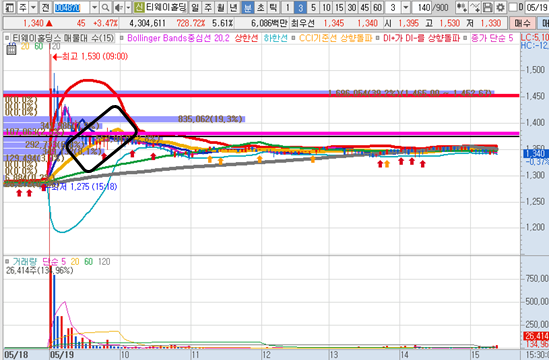The image size is (549, 360).
Task: Select 30-minute interval button
Action: tap(352, 7)
